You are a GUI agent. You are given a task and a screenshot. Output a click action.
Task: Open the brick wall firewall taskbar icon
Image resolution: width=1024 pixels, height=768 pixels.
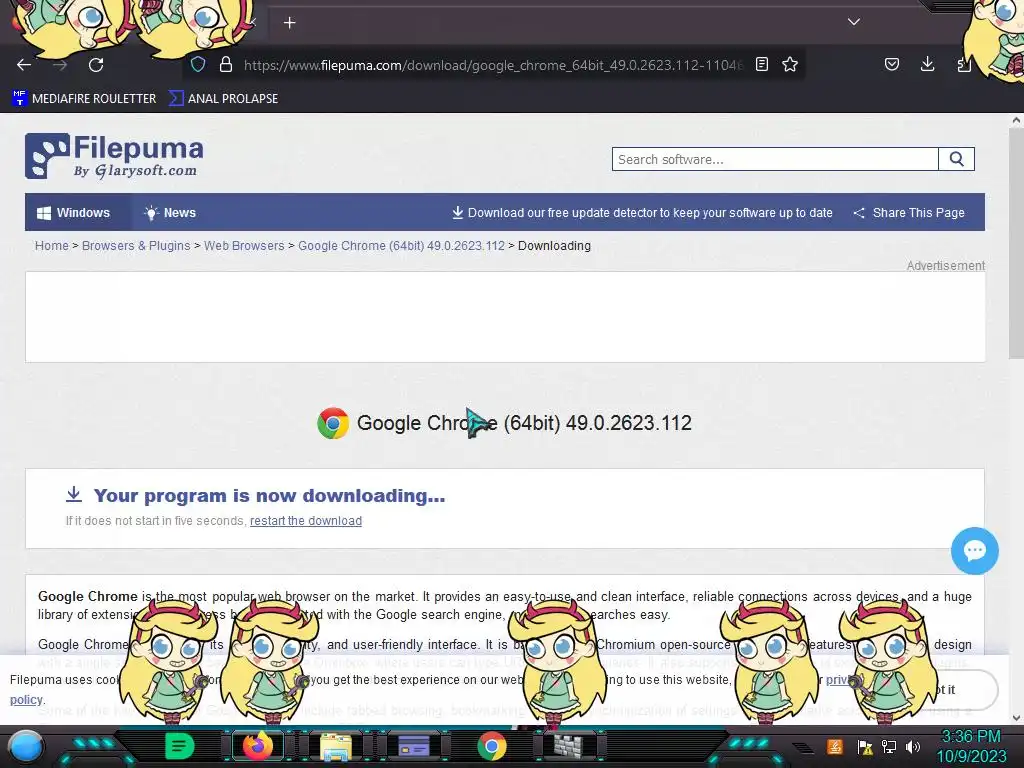[570, 746]
